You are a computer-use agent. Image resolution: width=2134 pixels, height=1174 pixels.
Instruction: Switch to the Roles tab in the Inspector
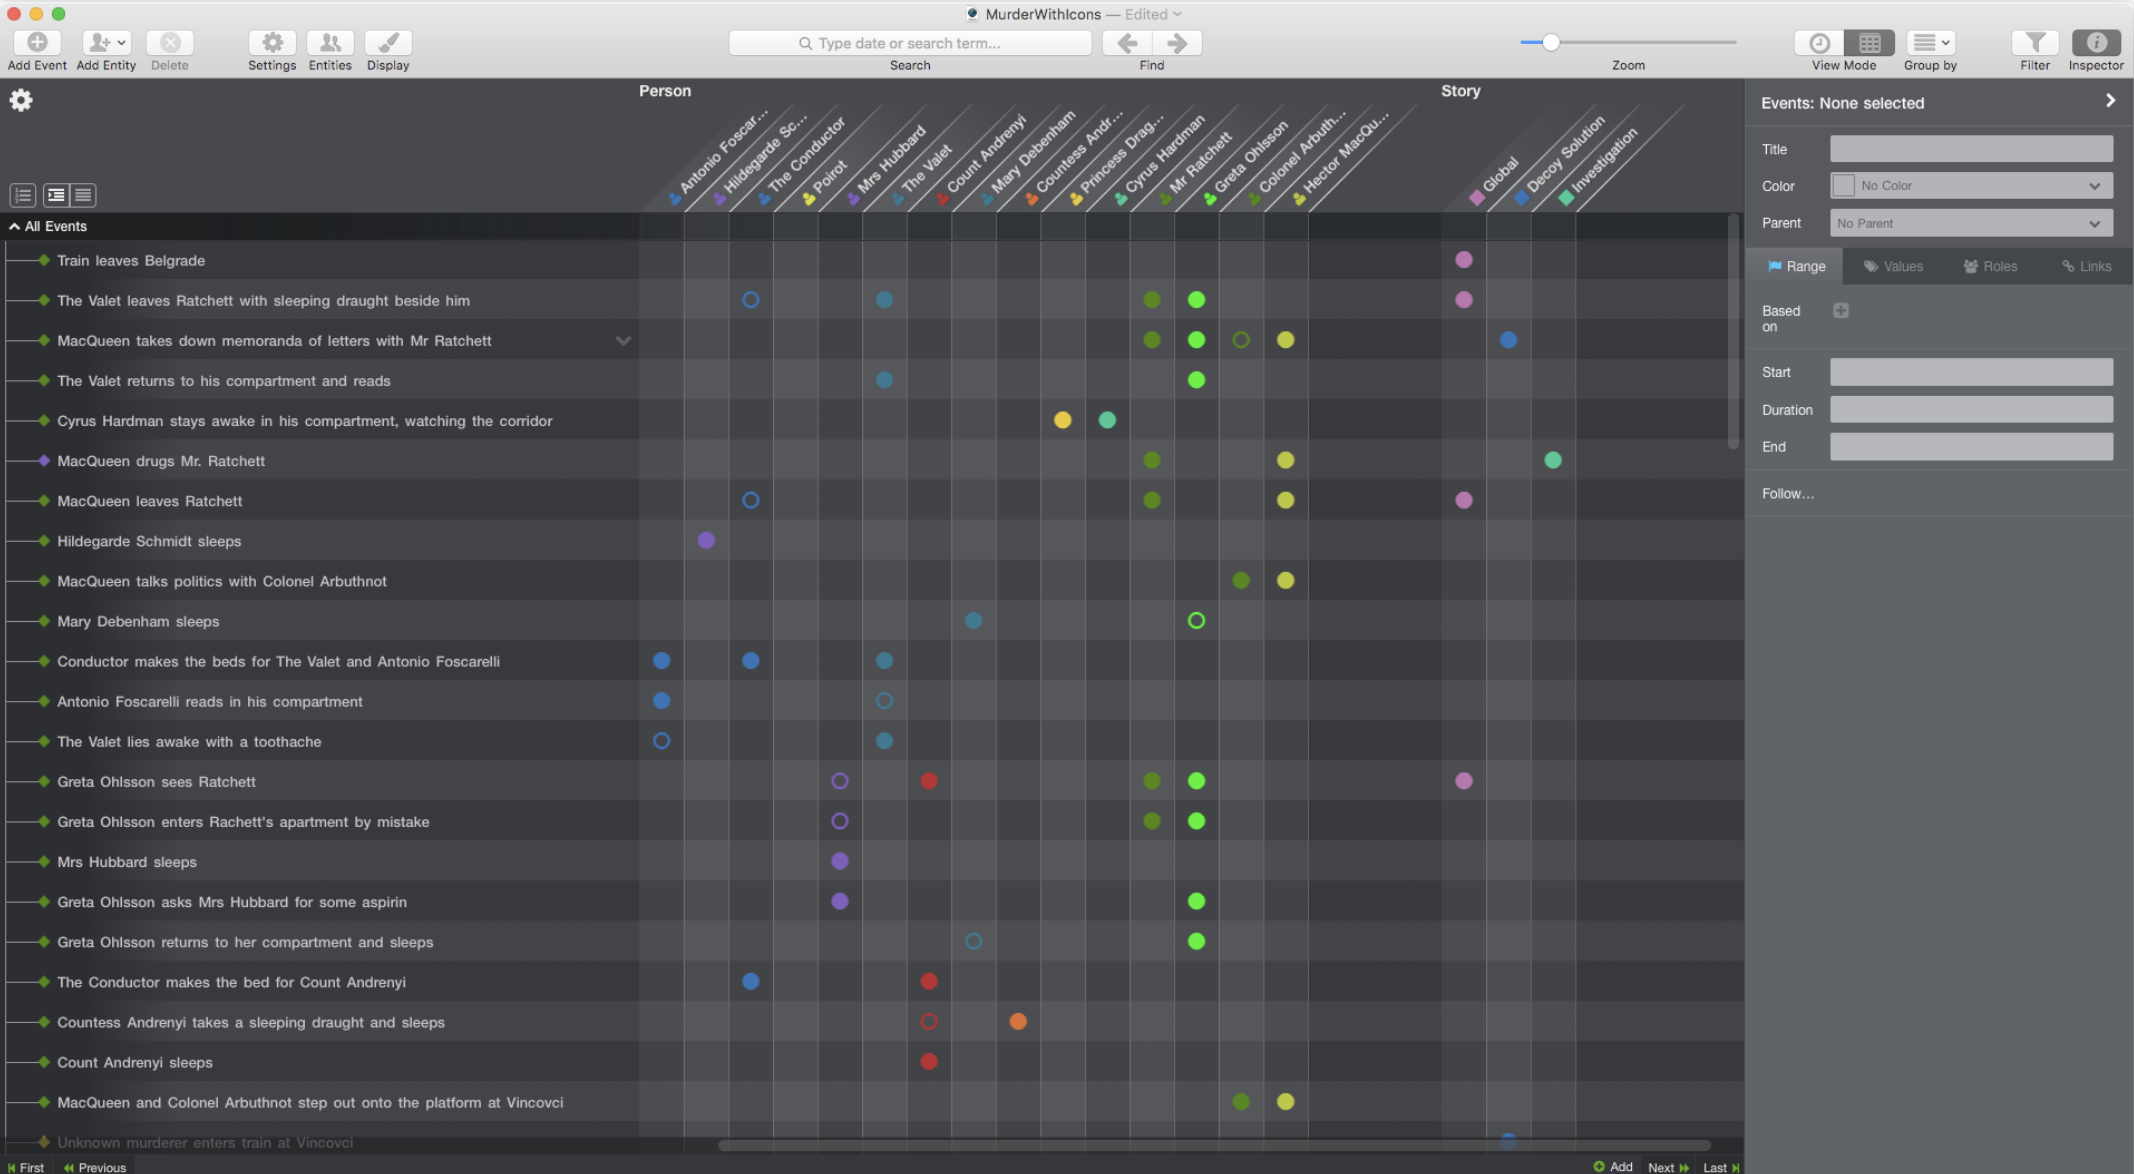(1989, 266)
